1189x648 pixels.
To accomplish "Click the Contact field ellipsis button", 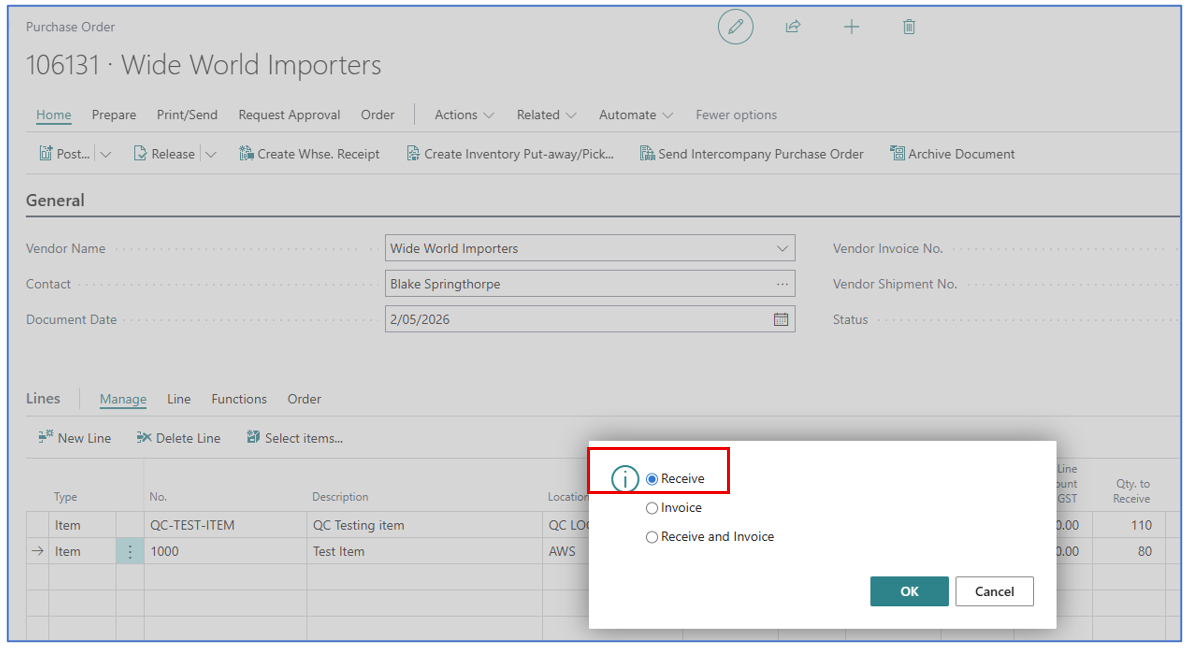I will point(781,284).
